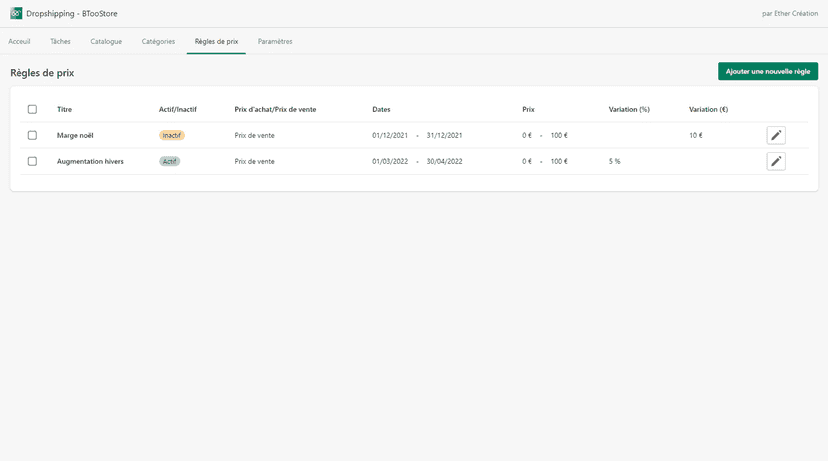Check the Augmentation hivers row checkbox
This screenshot has width=828, height=466.
(x=32, y=161)
